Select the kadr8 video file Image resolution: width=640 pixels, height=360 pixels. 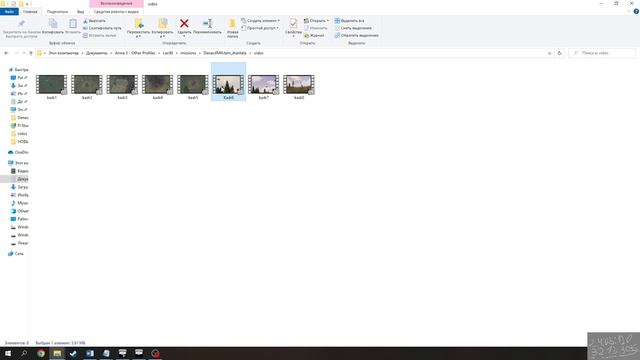click(299, 87)
